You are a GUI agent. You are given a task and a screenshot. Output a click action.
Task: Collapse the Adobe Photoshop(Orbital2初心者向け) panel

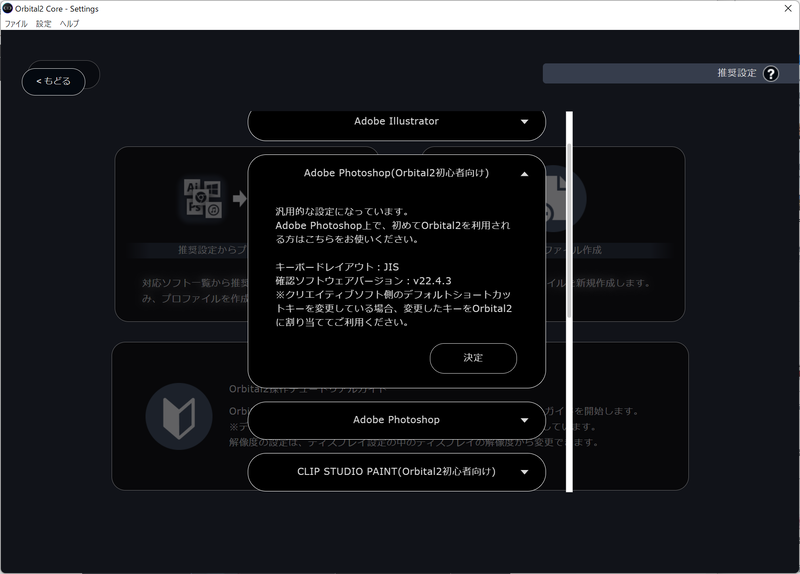(x=524, y=174)
